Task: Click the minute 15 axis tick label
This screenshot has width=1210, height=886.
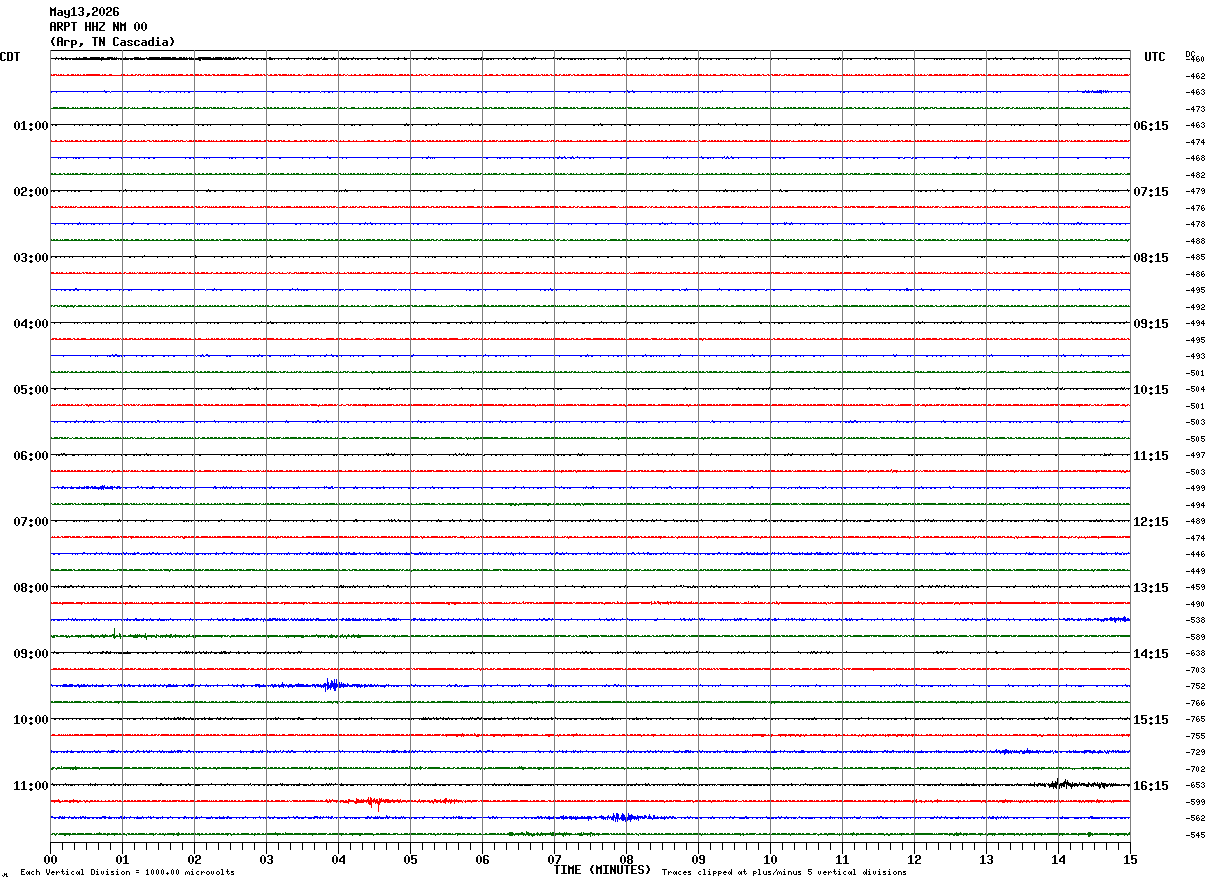Action: pyautogui.click(x=1130, y=859)
